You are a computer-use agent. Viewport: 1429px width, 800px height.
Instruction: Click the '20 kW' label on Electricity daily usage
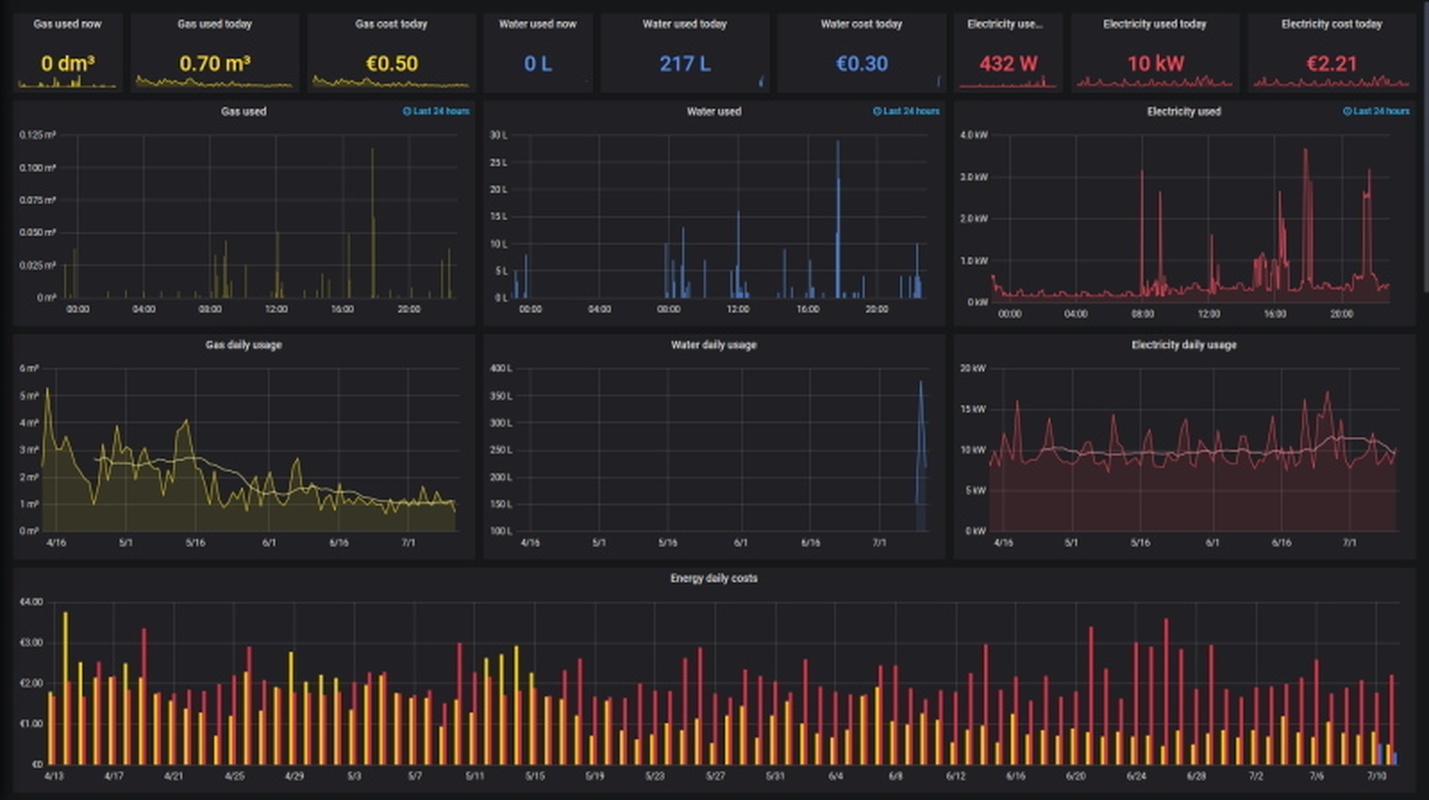974,368
